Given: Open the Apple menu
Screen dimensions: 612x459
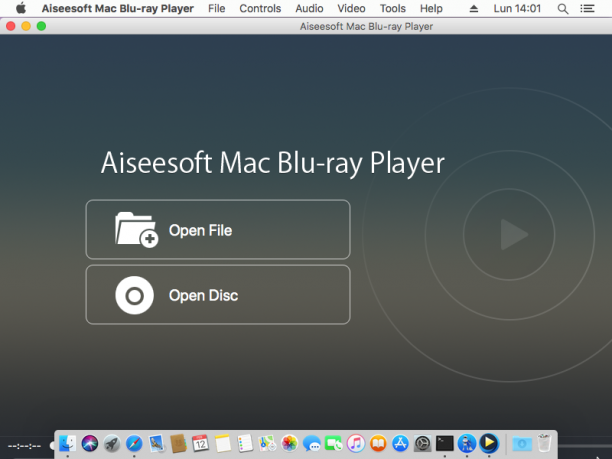Looking at the screenshot, I should (21, 8).
